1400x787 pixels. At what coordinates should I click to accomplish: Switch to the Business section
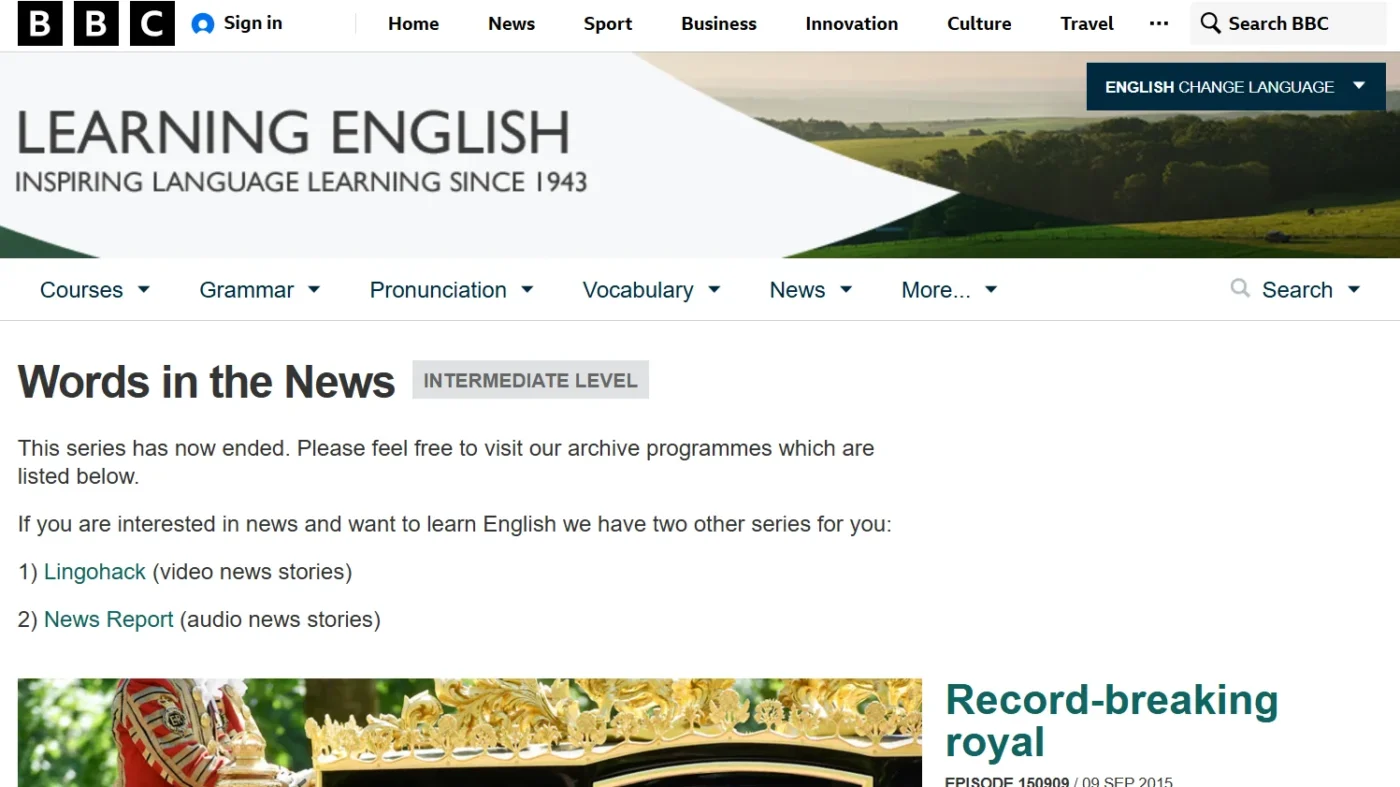718,23
